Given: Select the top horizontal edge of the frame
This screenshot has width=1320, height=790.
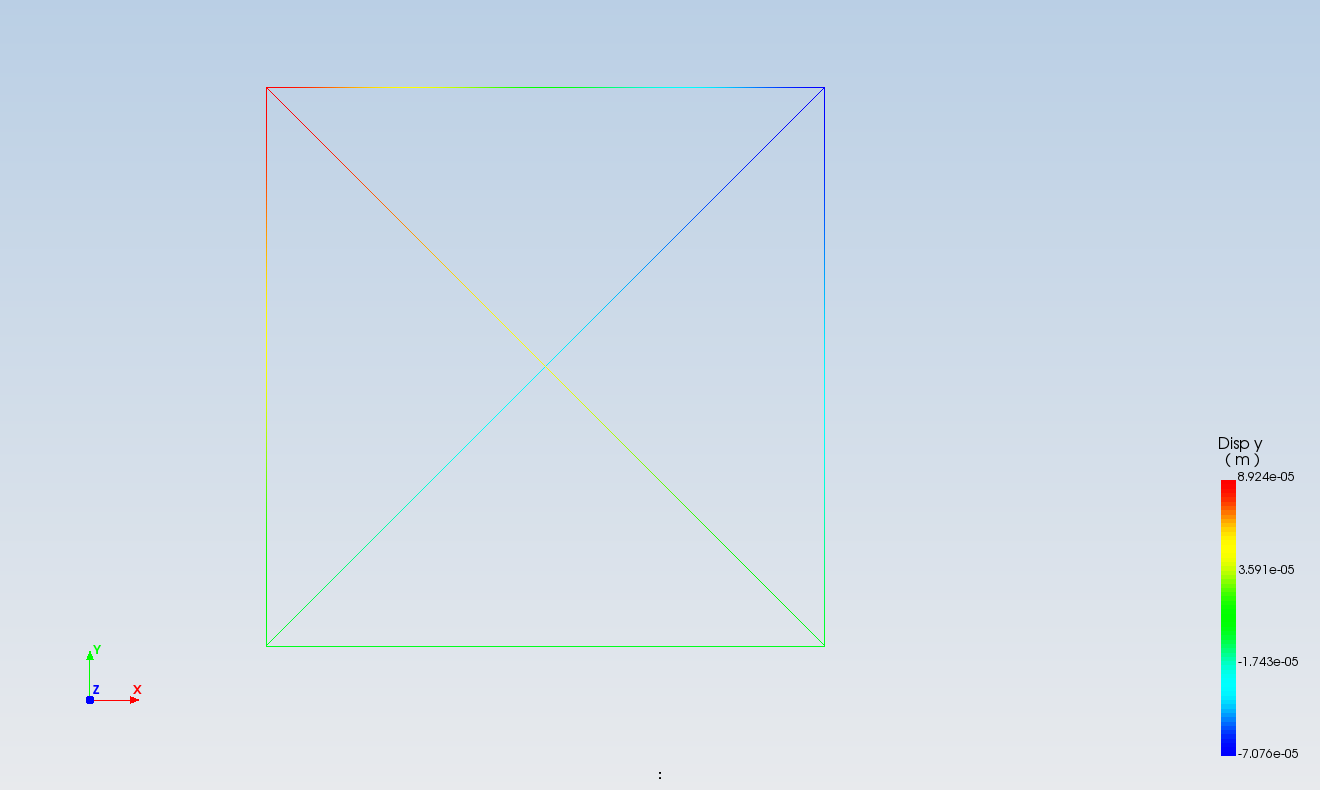Looking at the screenshot, I should pos(545,87).
